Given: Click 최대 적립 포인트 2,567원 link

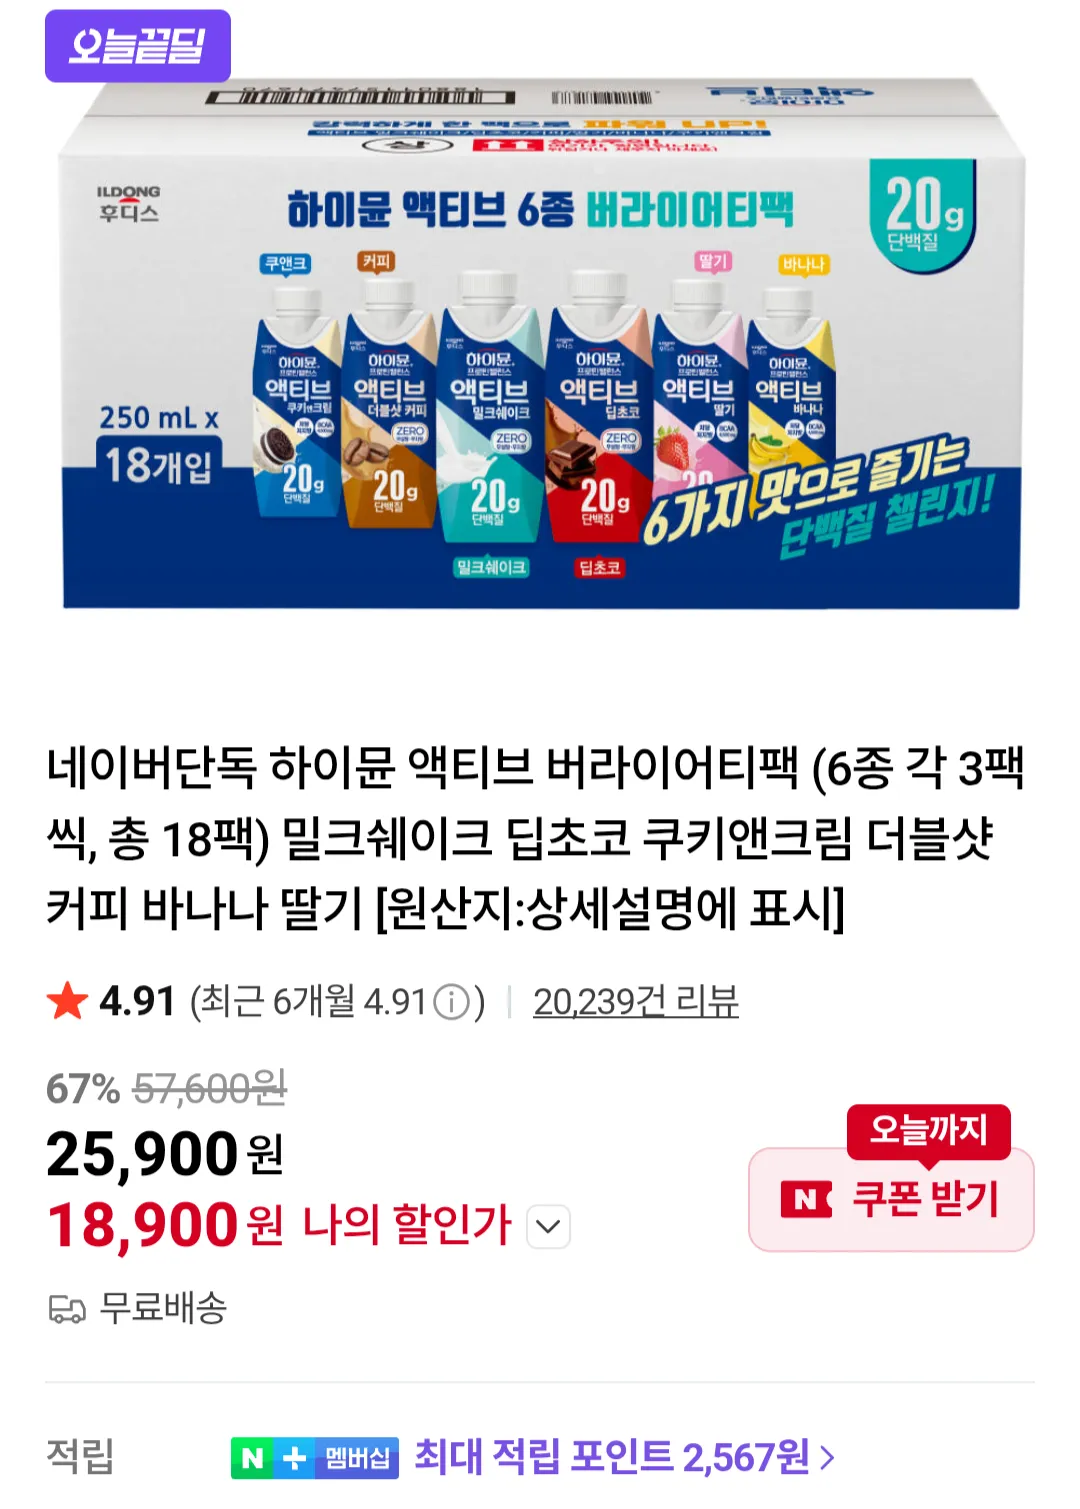Looking at the screenshot, I should pyautogui.click(x=611, y=1457).
